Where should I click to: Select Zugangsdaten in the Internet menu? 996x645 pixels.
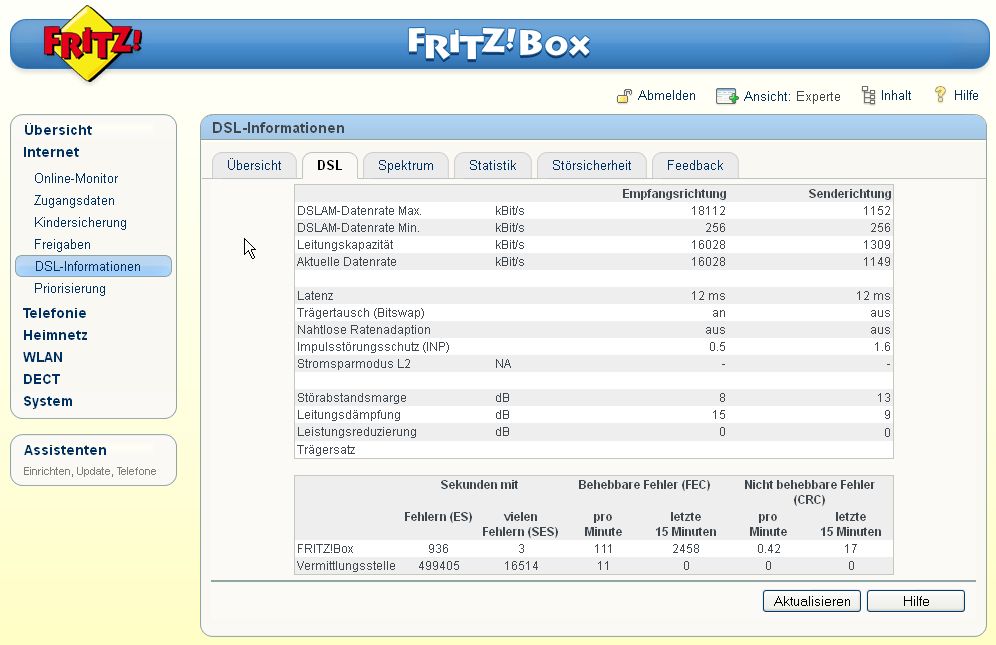[x=74, y=201]
